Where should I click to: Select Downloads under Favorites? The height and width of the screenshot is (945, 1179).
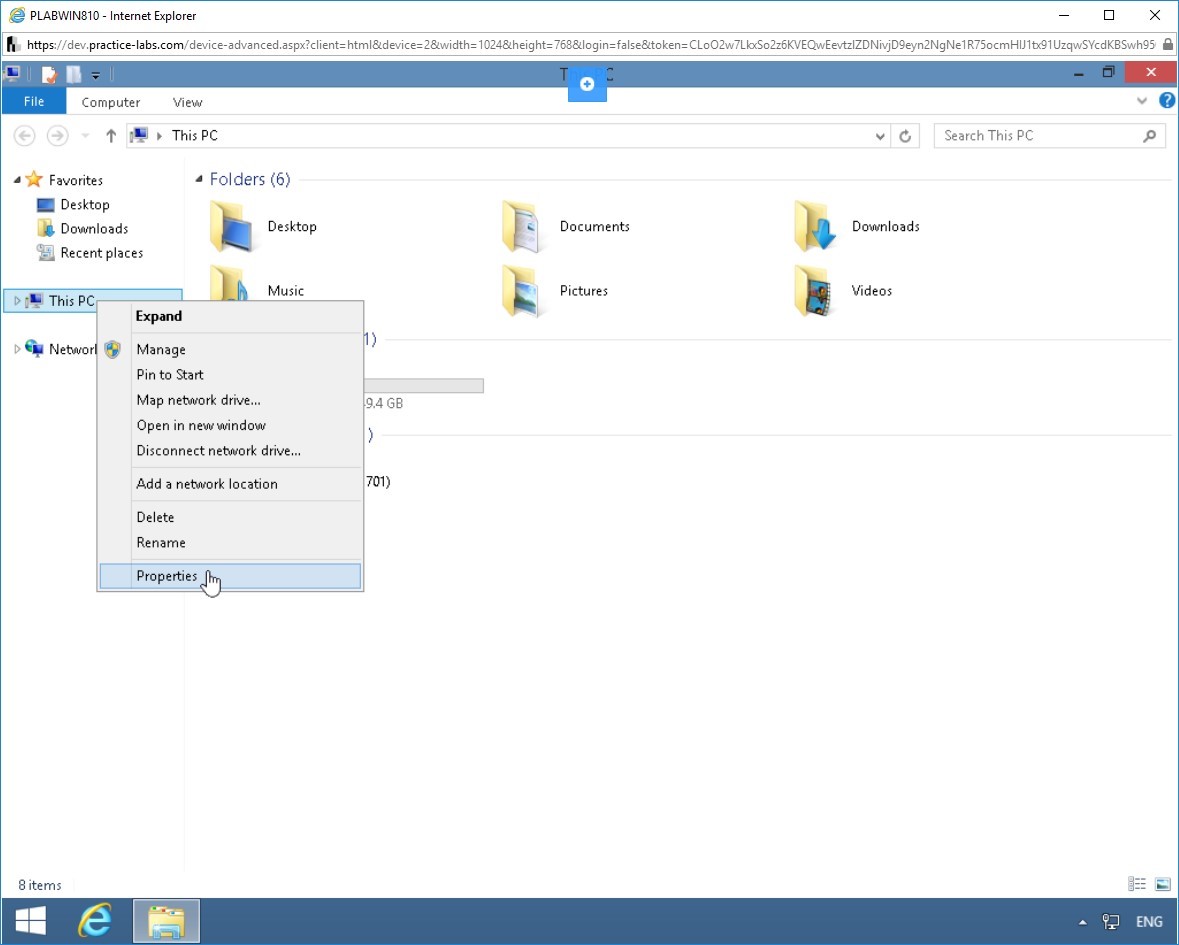click(x=94, y=229)
